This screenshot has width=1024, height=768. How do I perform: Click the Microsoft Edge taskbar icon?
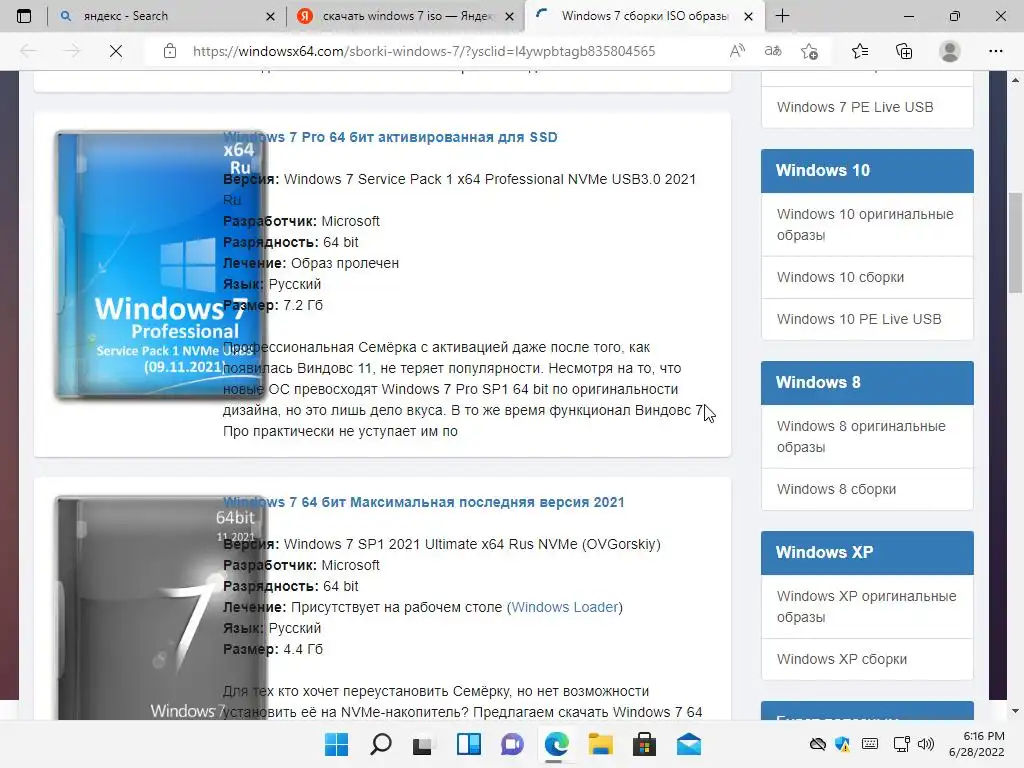(x=556, y=744)
